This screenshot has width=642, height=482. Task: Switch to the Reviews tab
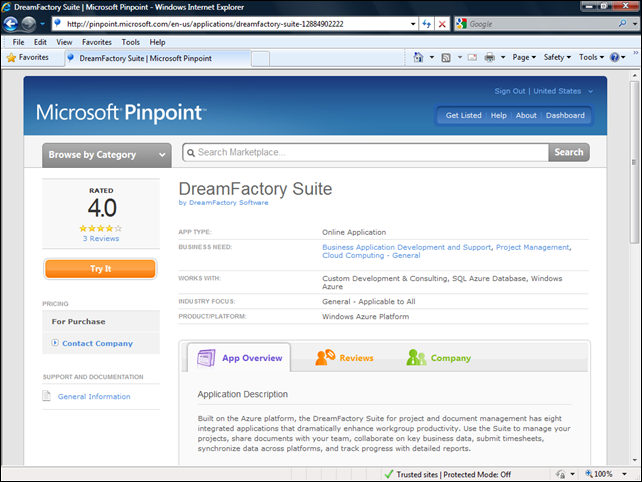344,358
